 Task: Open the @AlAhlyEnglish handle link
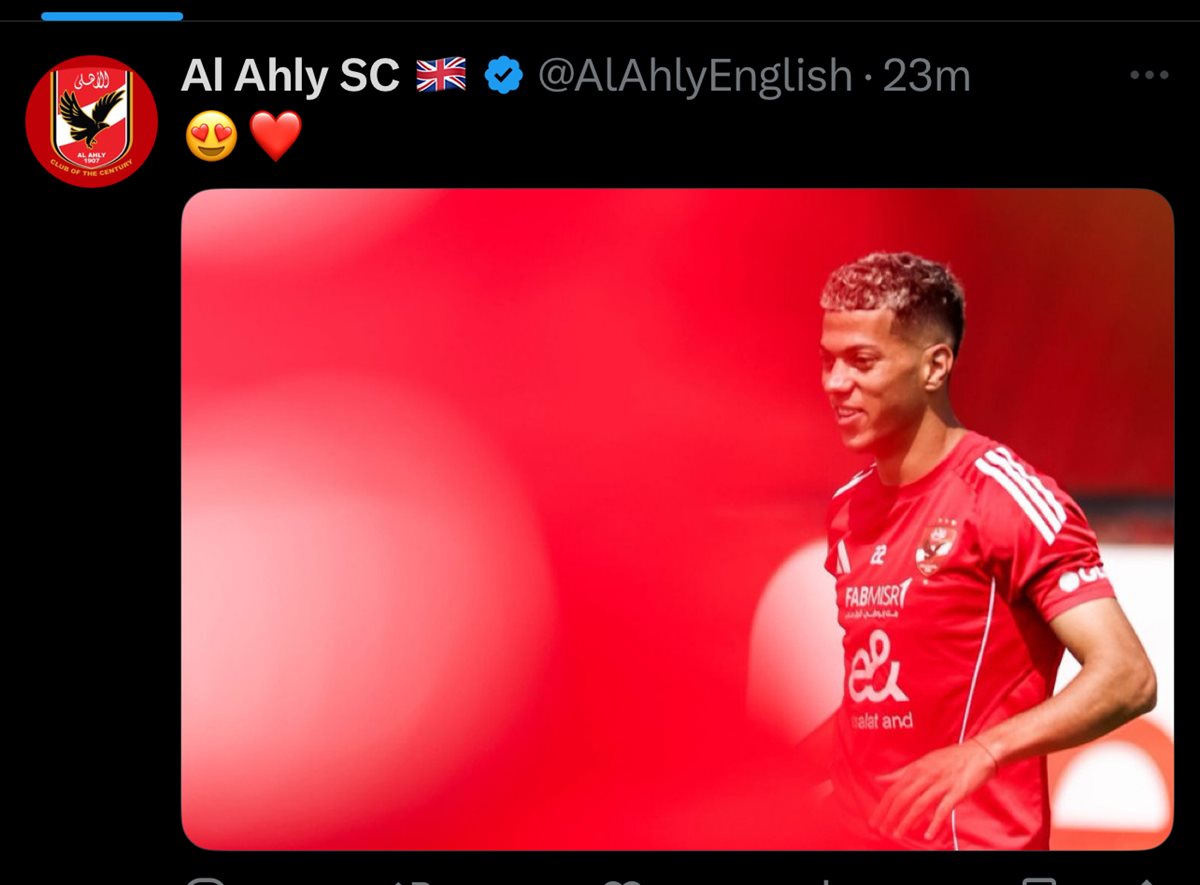pyautogui.click(x=695, y=75)
